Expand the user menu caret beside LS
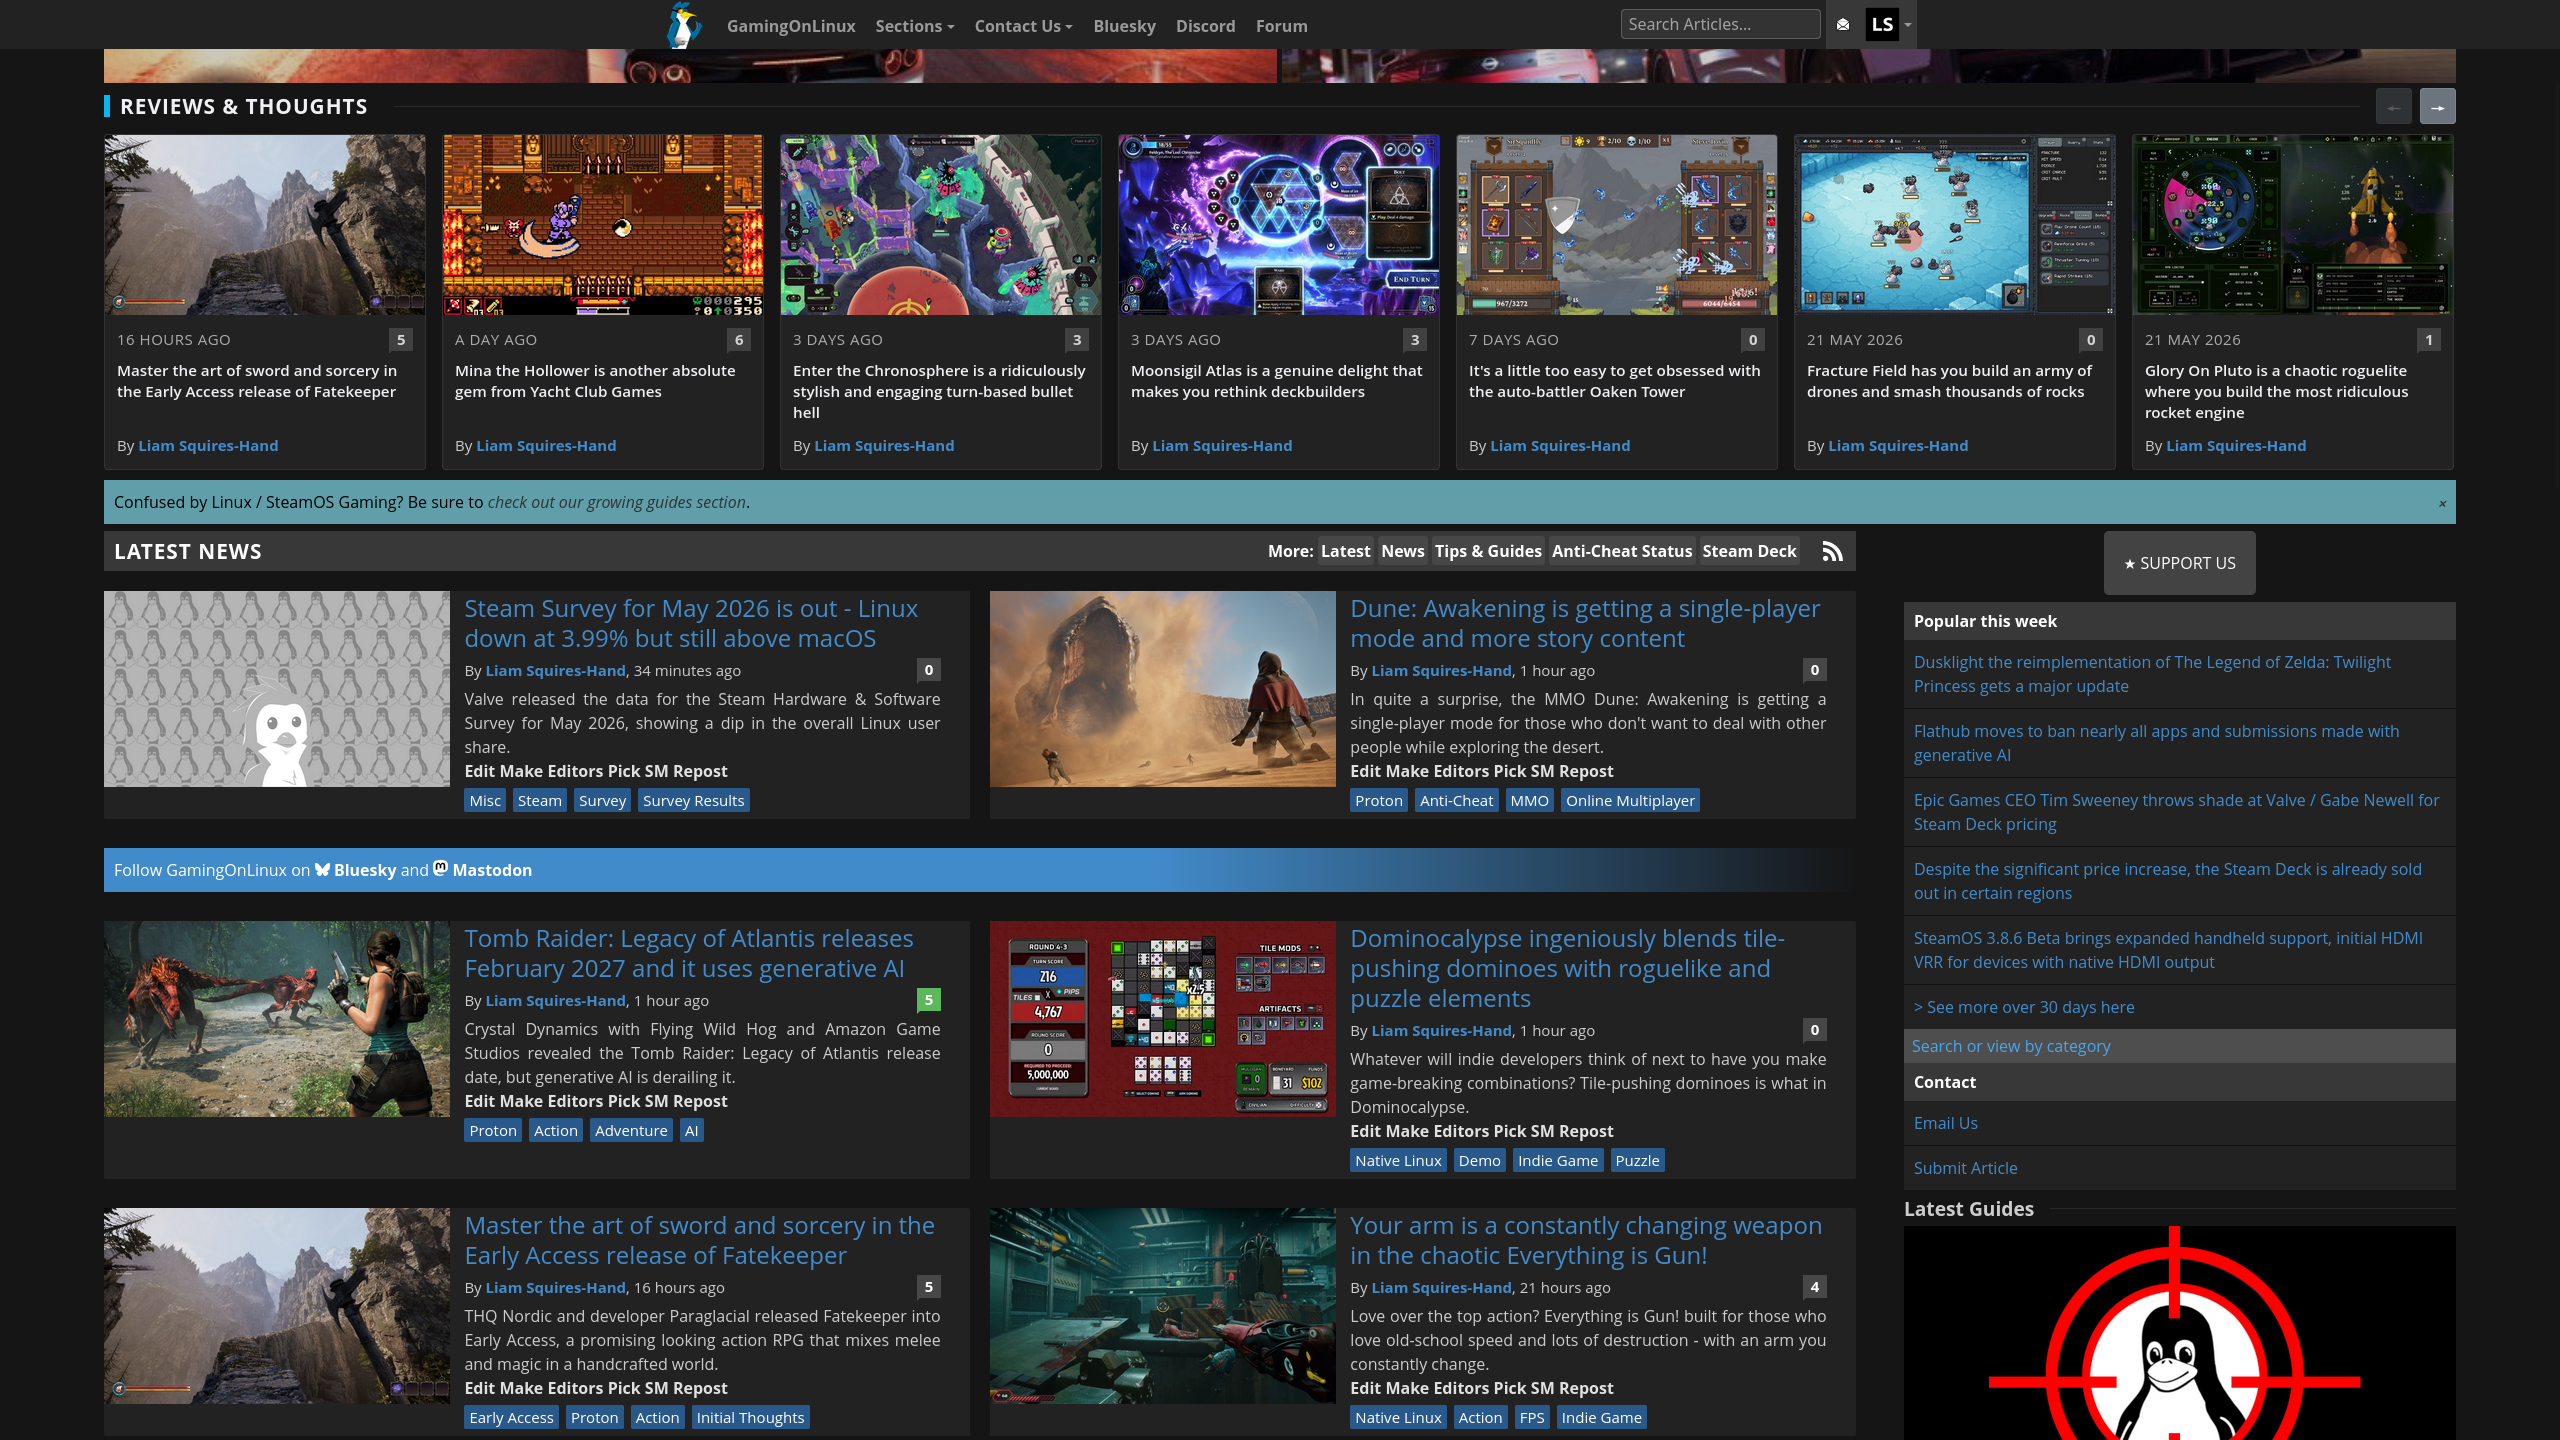This screenshot has width=2560, height=1440. click(x=1908, y=25)
